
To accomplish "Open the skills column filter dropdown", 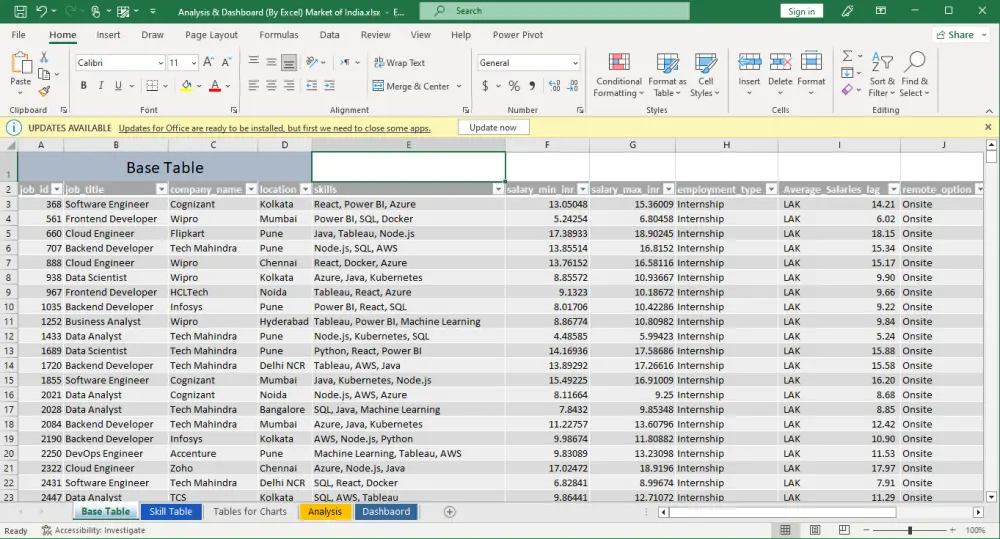I will point(499,189).
